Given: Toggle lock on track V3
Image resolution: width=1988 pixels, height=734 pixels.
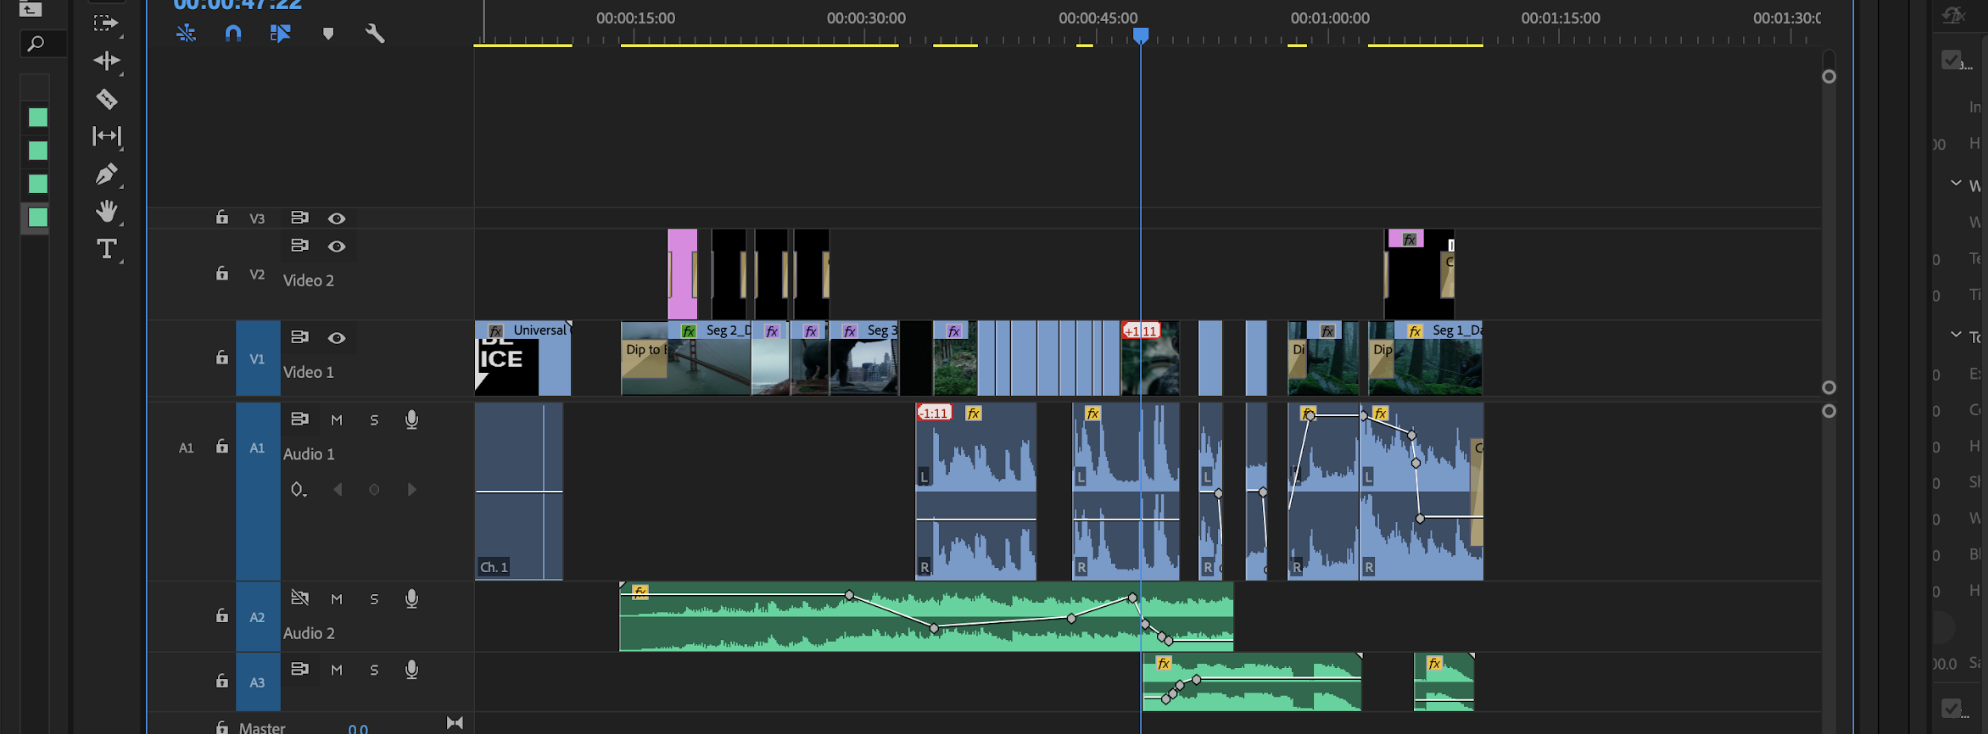Looking at the screenshot, I should tap(222, 217).
